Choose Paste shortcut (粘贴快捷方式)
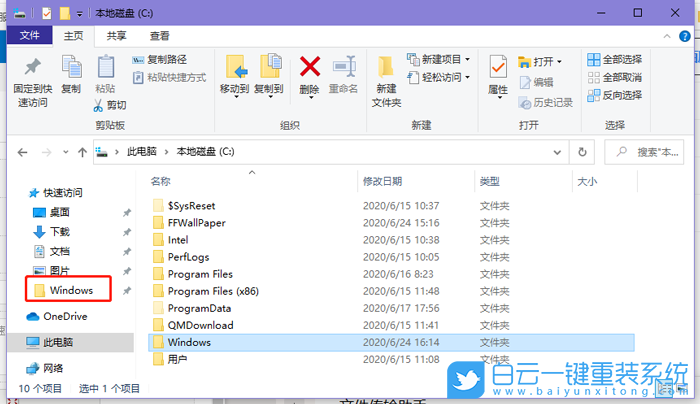 pos(169,78)
